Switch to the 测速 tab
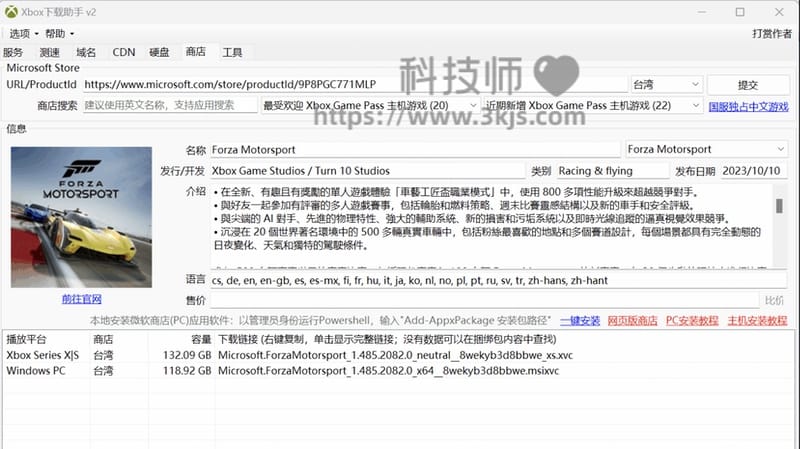The image size is (800, 449). 49,52
